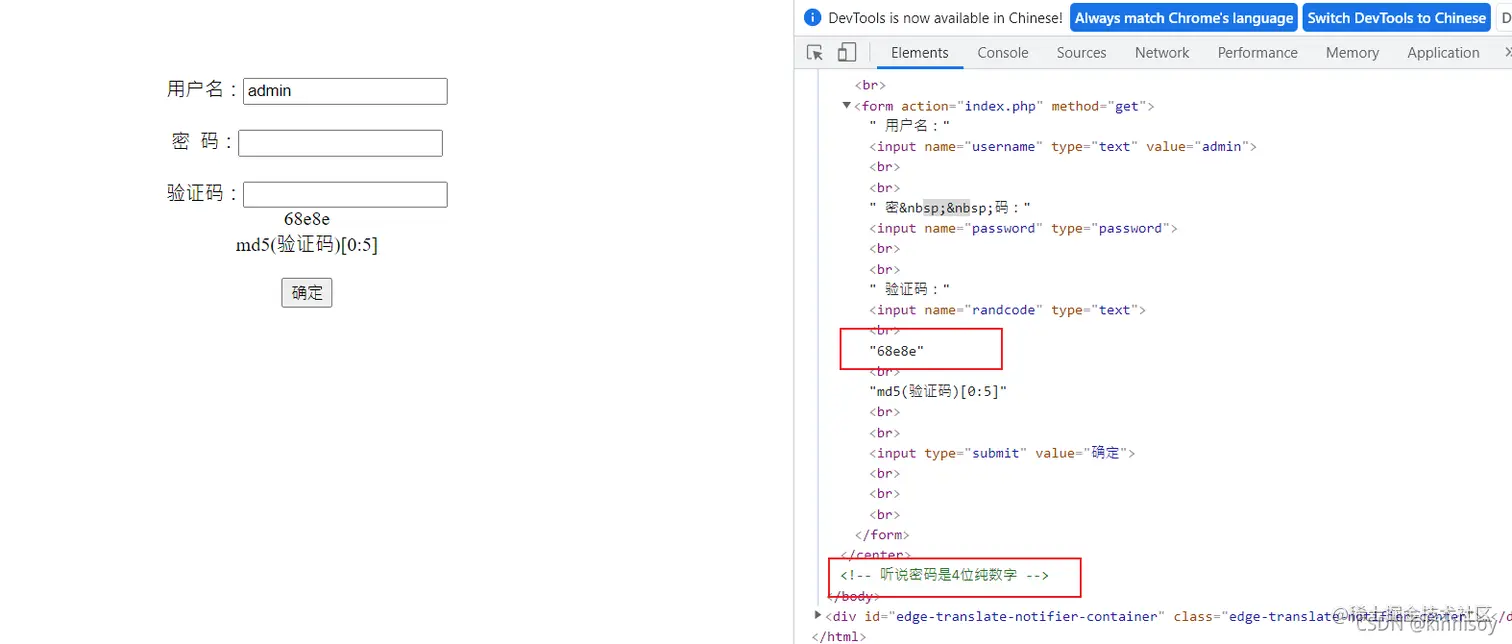Image resolution: width=1512 pixels, height=644 pixels.
Task: Select the " 验证码：" text node in DOM
Action: [x=910, y=290]
